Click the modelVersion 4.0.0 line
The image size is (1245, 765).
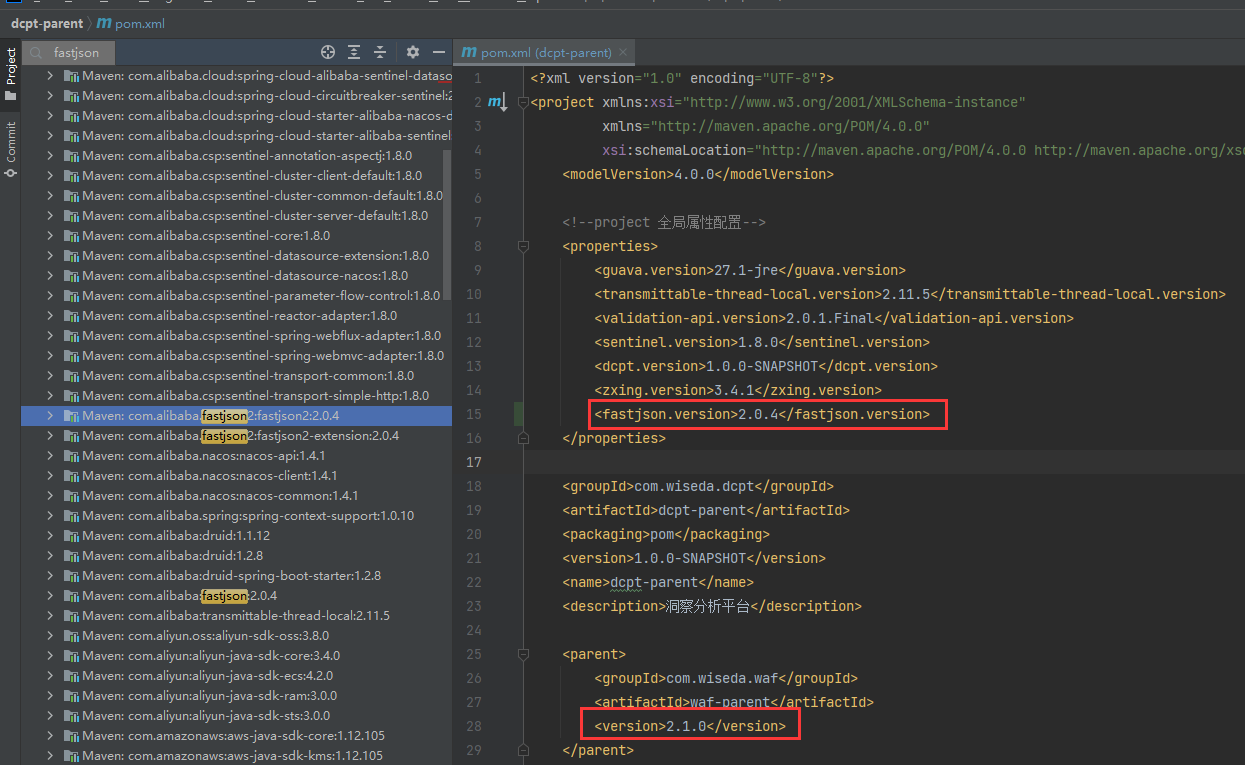tap(698, 174)
